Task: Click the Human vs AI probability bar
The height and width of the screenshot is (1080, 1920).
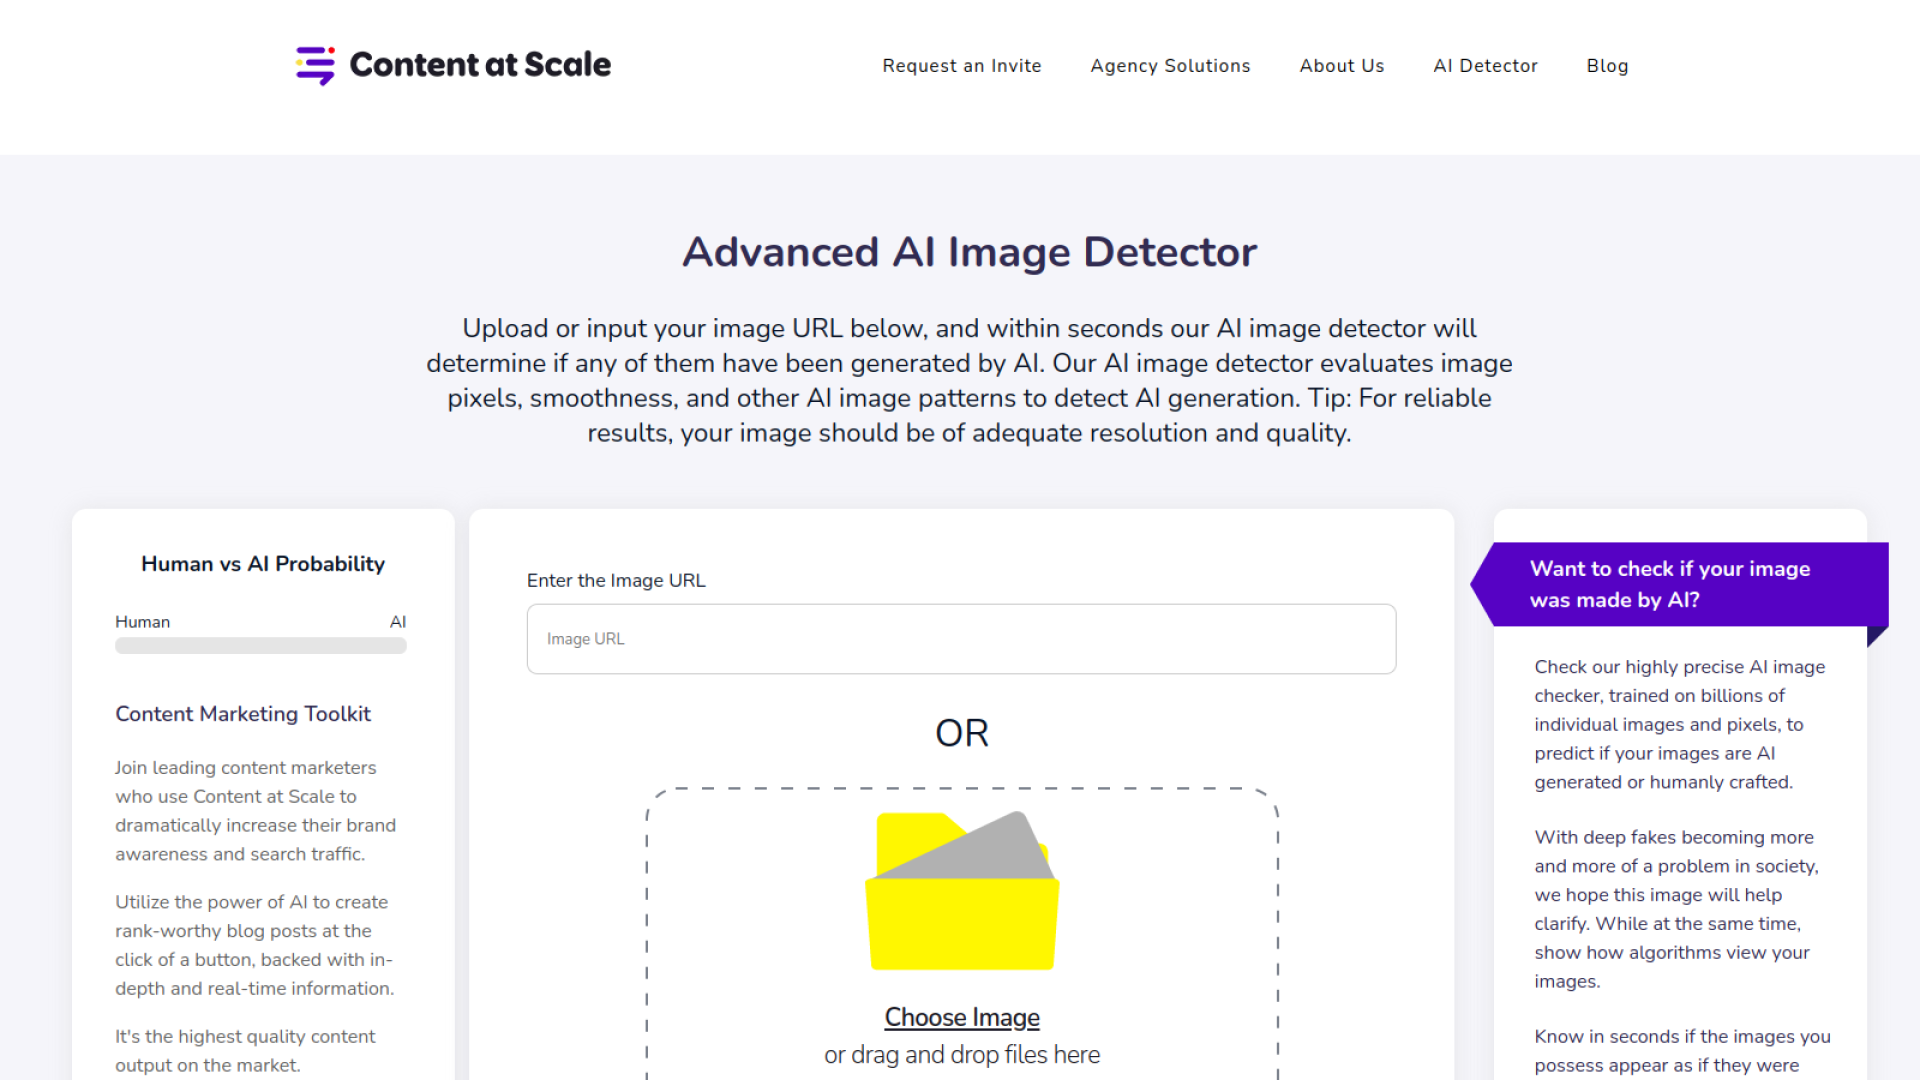Action: [260, 646]
